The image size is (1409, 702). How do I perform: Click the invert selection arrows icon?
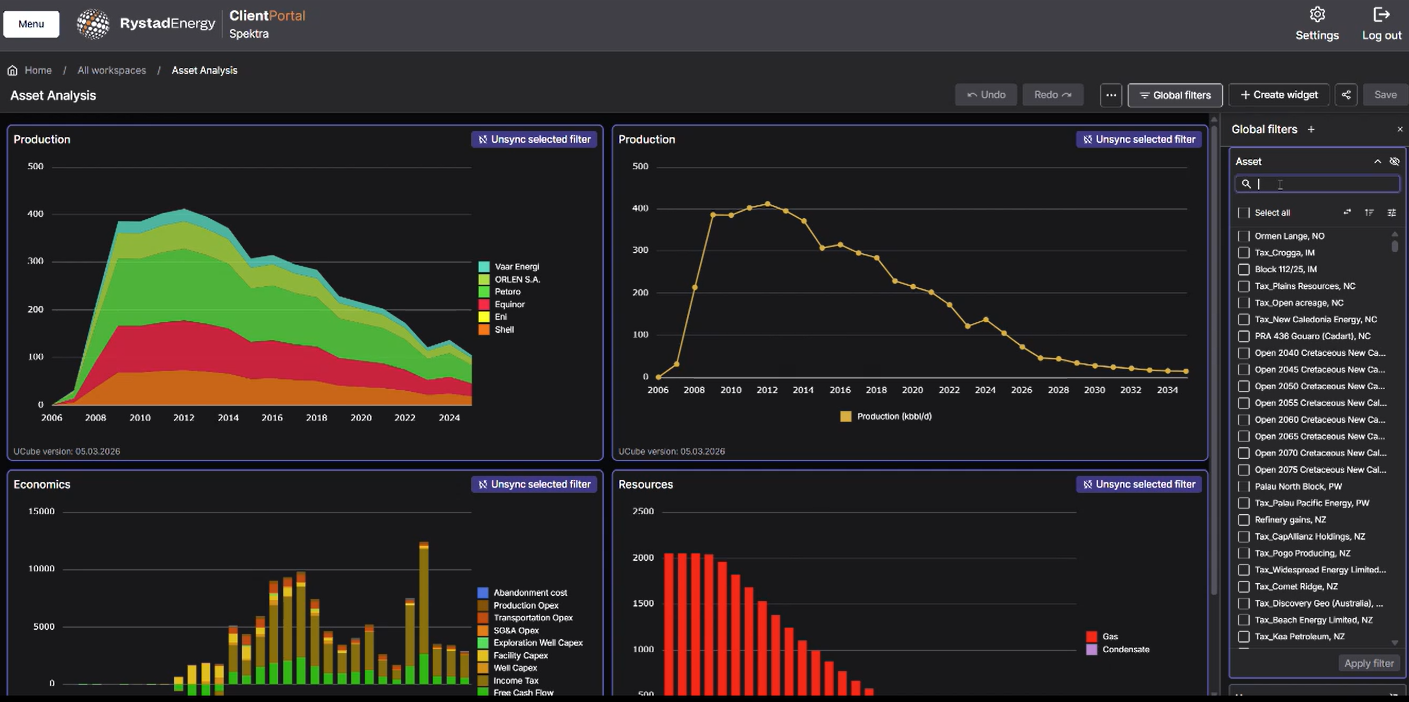[x=1347, y=212]
